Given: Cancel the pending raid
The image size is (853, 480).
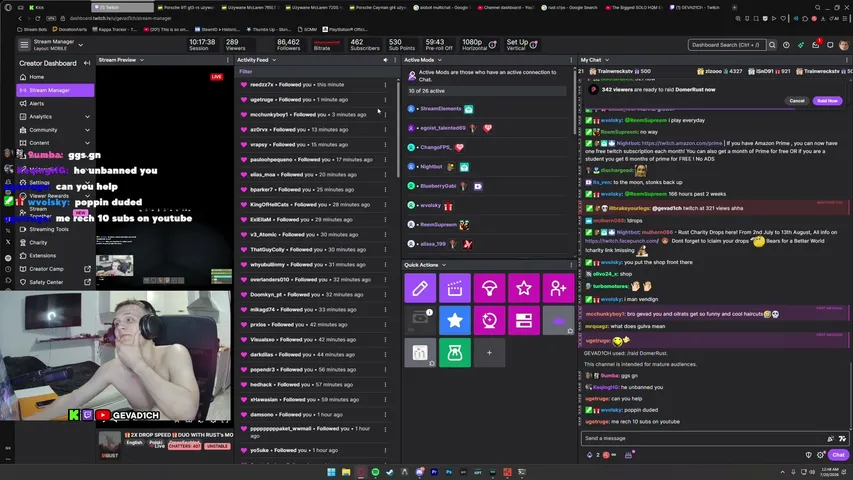Looking at the screenshot, I should tap(796, 101).
